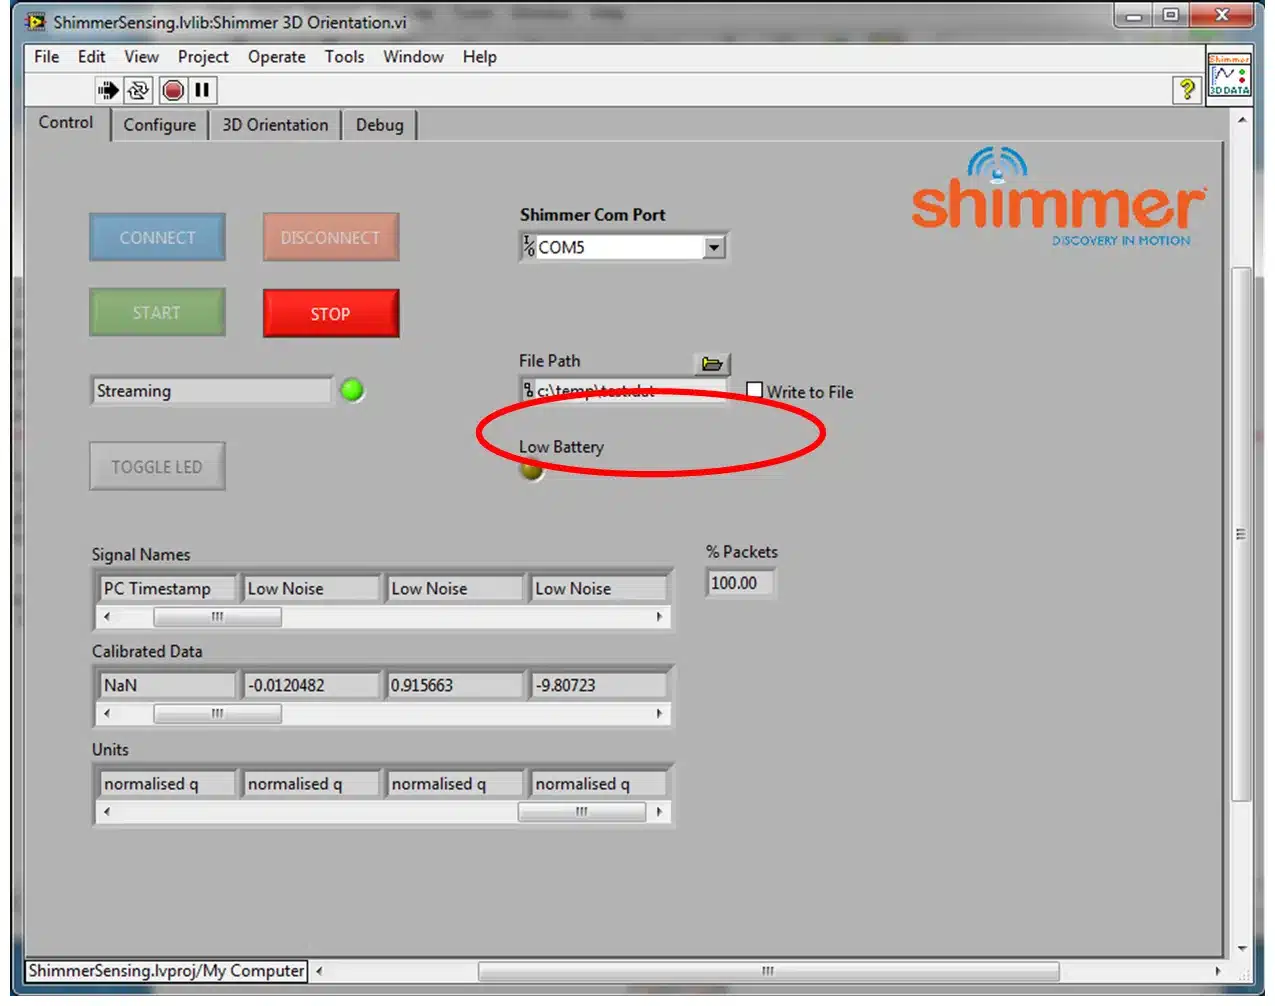Viewport: 1275px width, 1006px height.
Task: Click the Low Battery indicator LED
Action: (x=532, y=470)
